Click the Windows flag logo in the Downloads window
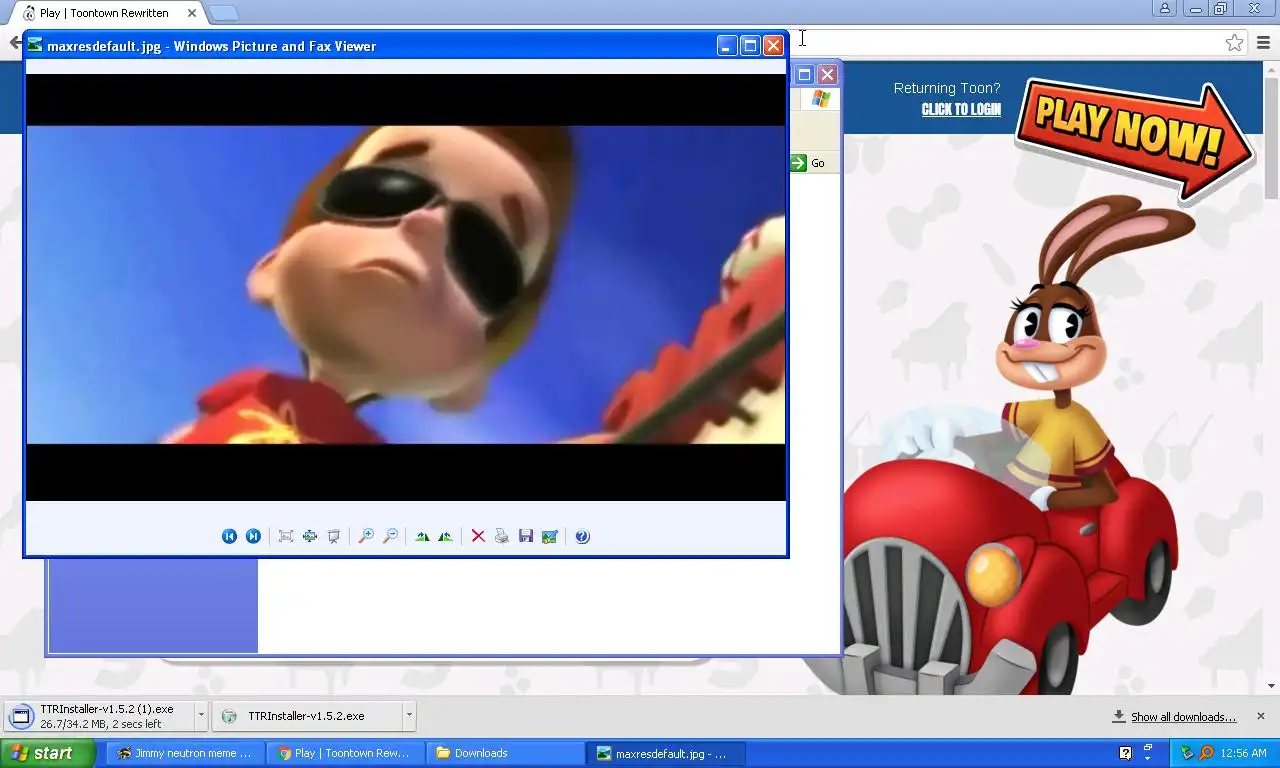 click(821, 99)
